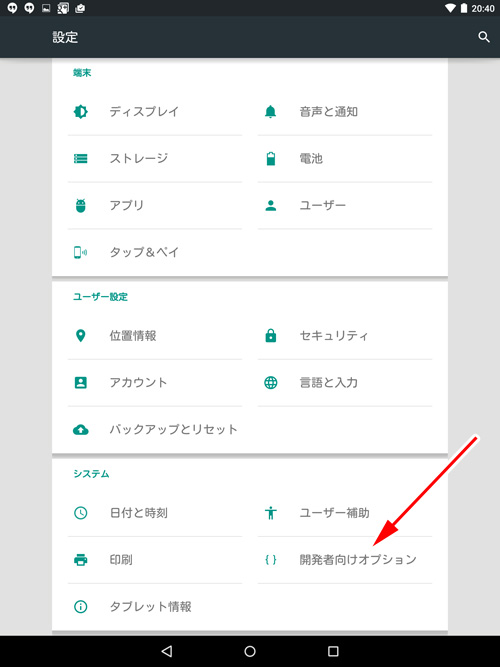Tap the braces icon for developer options
500x667 pixels.
coord(271,559)
